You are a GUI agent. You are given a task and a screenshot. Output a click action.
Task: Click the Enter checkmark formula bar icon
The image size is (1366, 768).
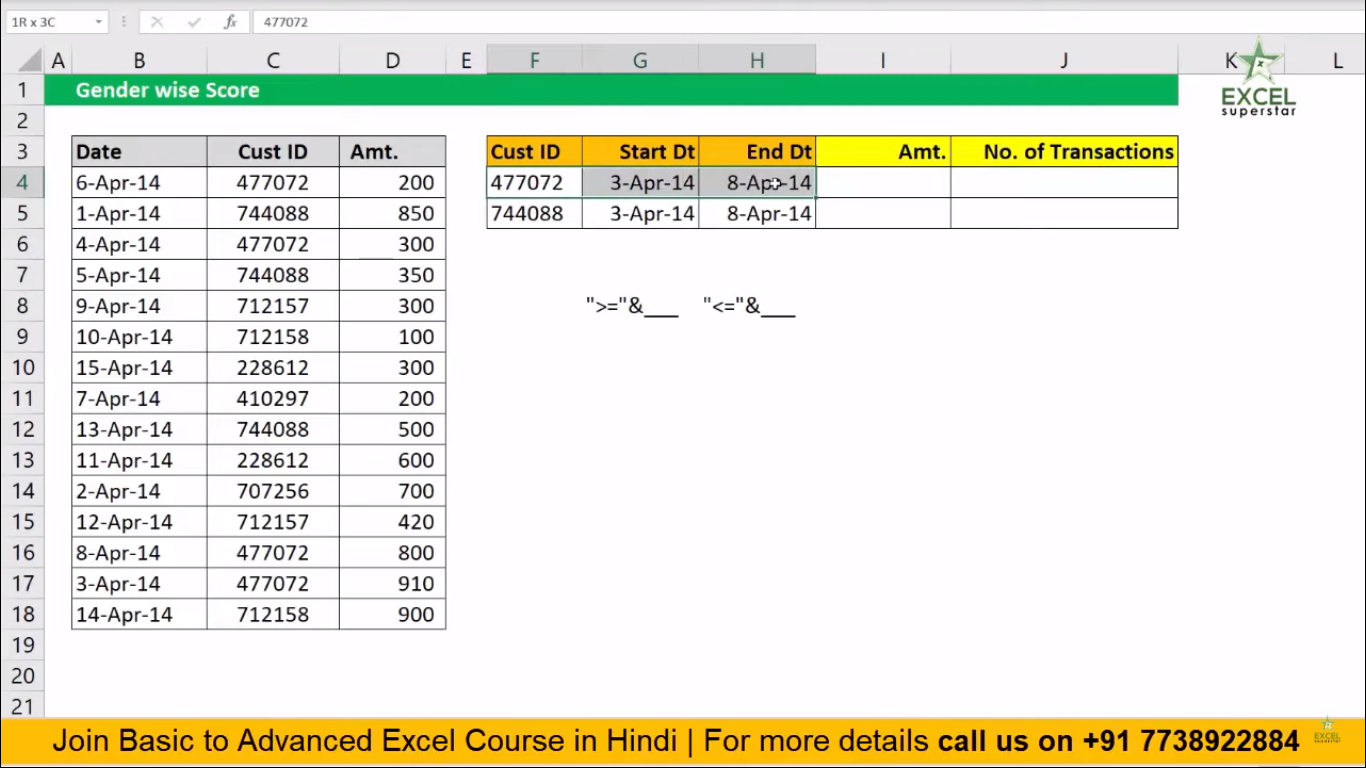pos(195,22)
